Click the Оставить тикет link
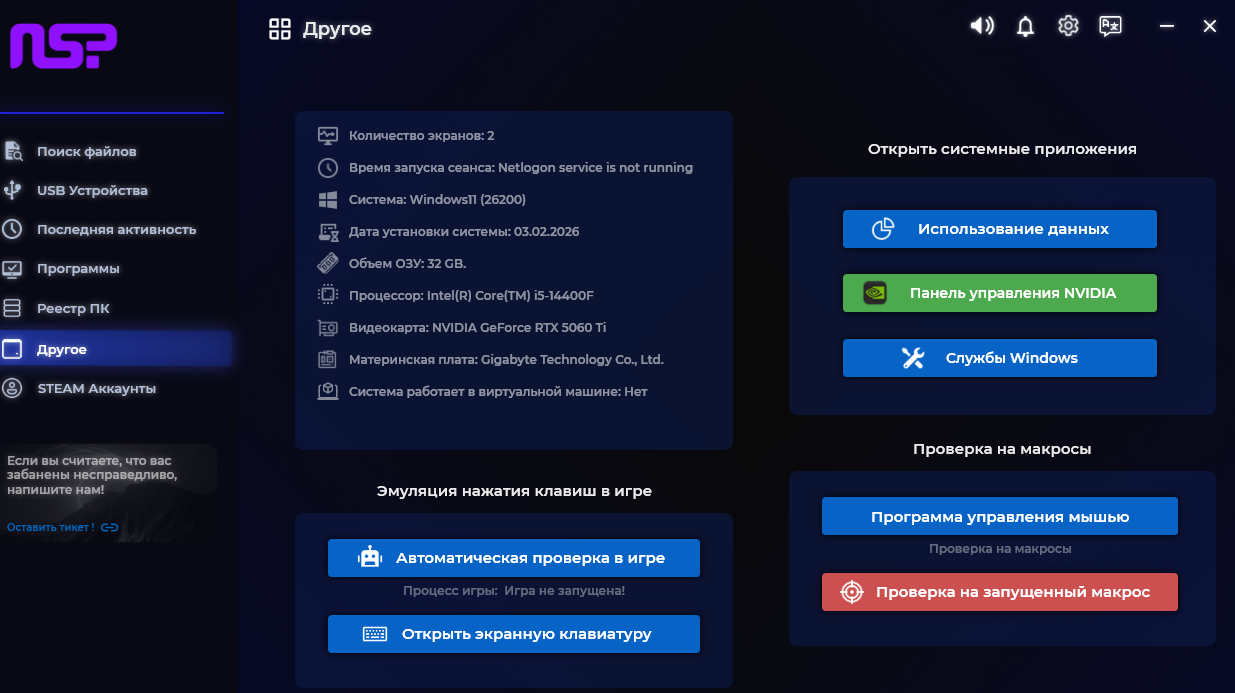Screen dimensions: 1235x693 [x=50, y=527]
